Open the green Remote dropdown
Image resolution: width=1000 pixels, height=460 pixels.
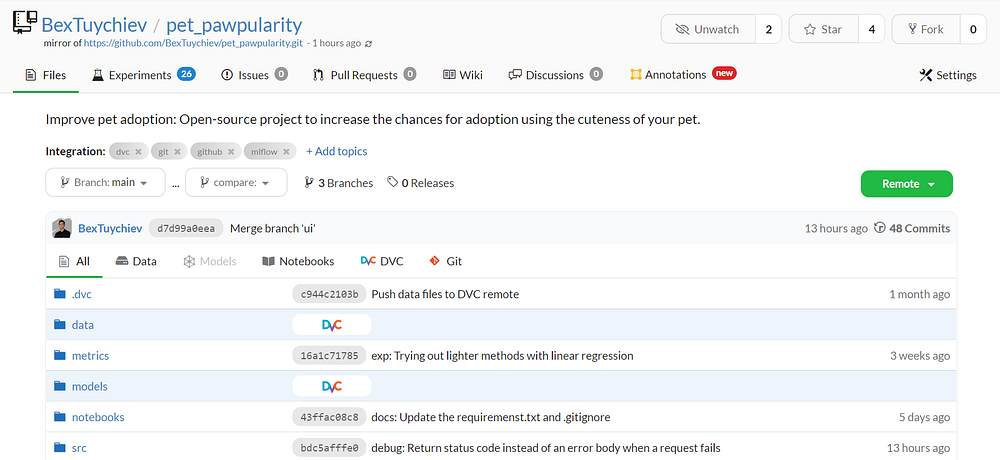click(906, 184)
